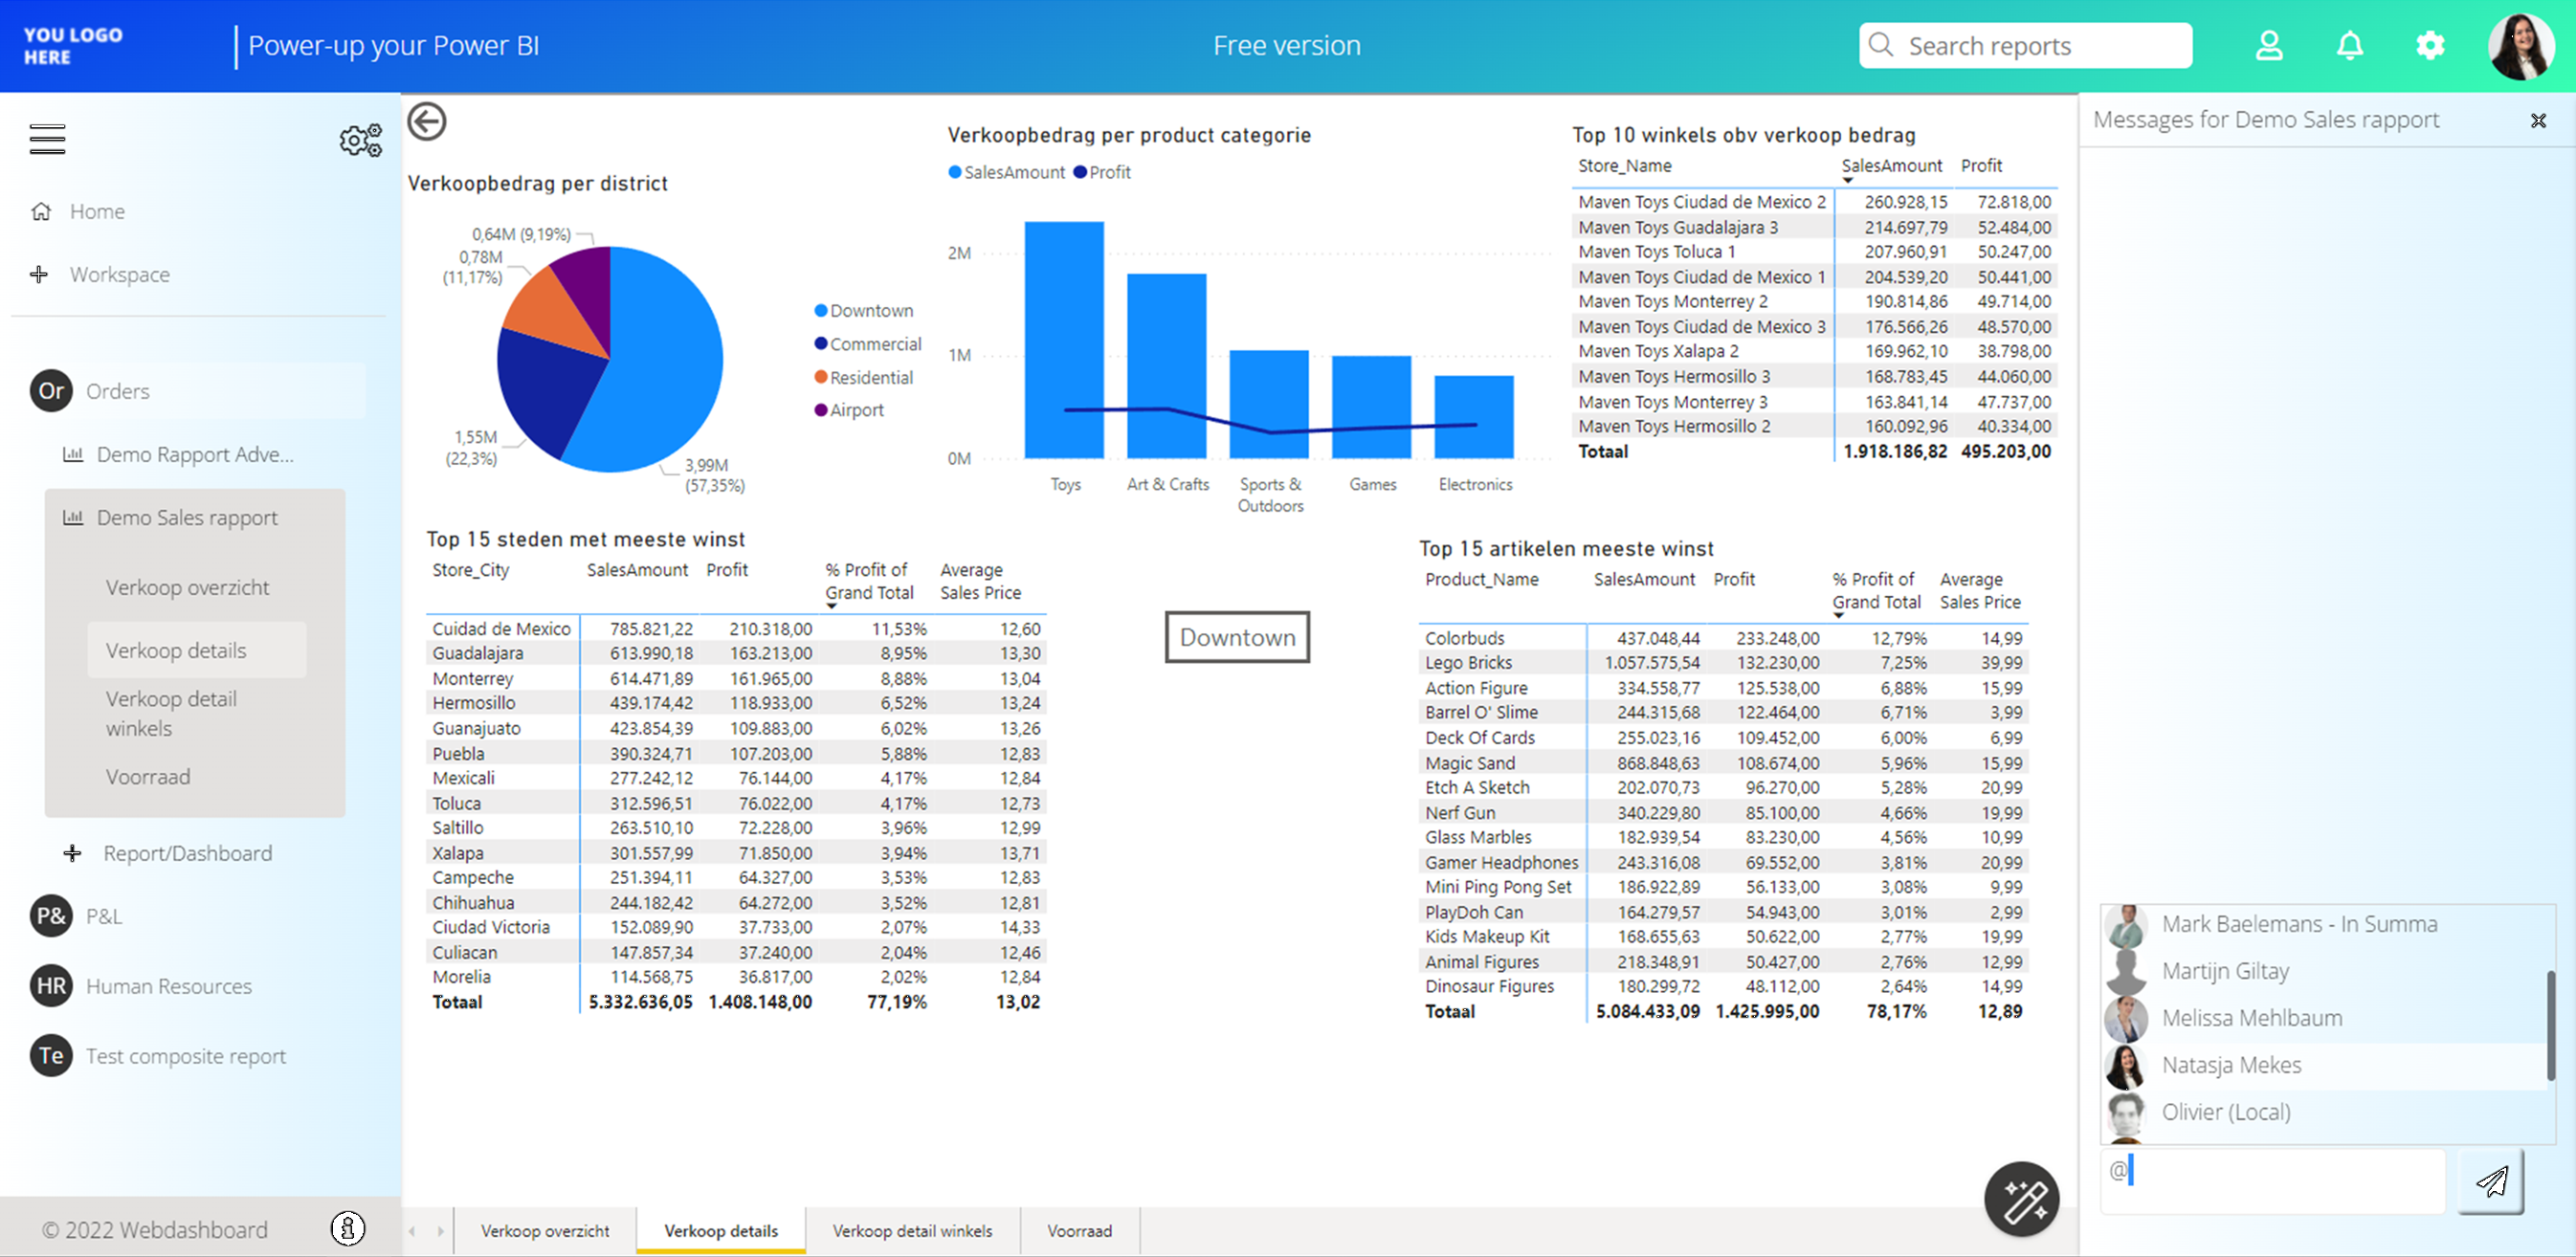Click the Search reports field
Screen dimensions: 2576x1257
pos(2025,45)
